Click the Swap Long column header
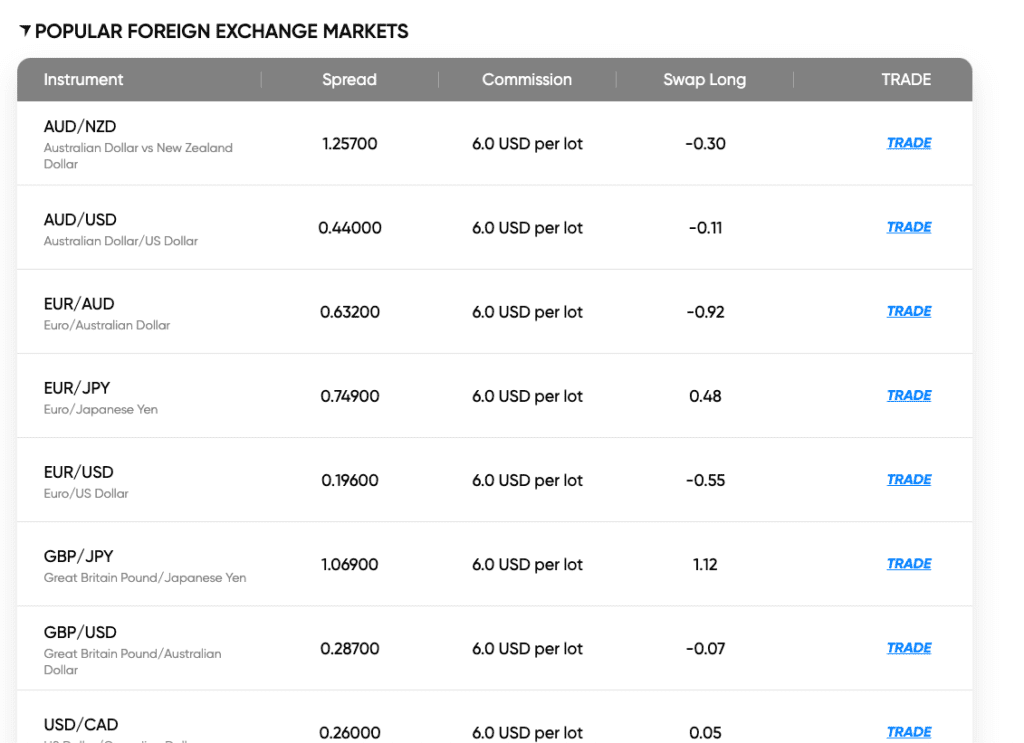 tap(705, 80)
